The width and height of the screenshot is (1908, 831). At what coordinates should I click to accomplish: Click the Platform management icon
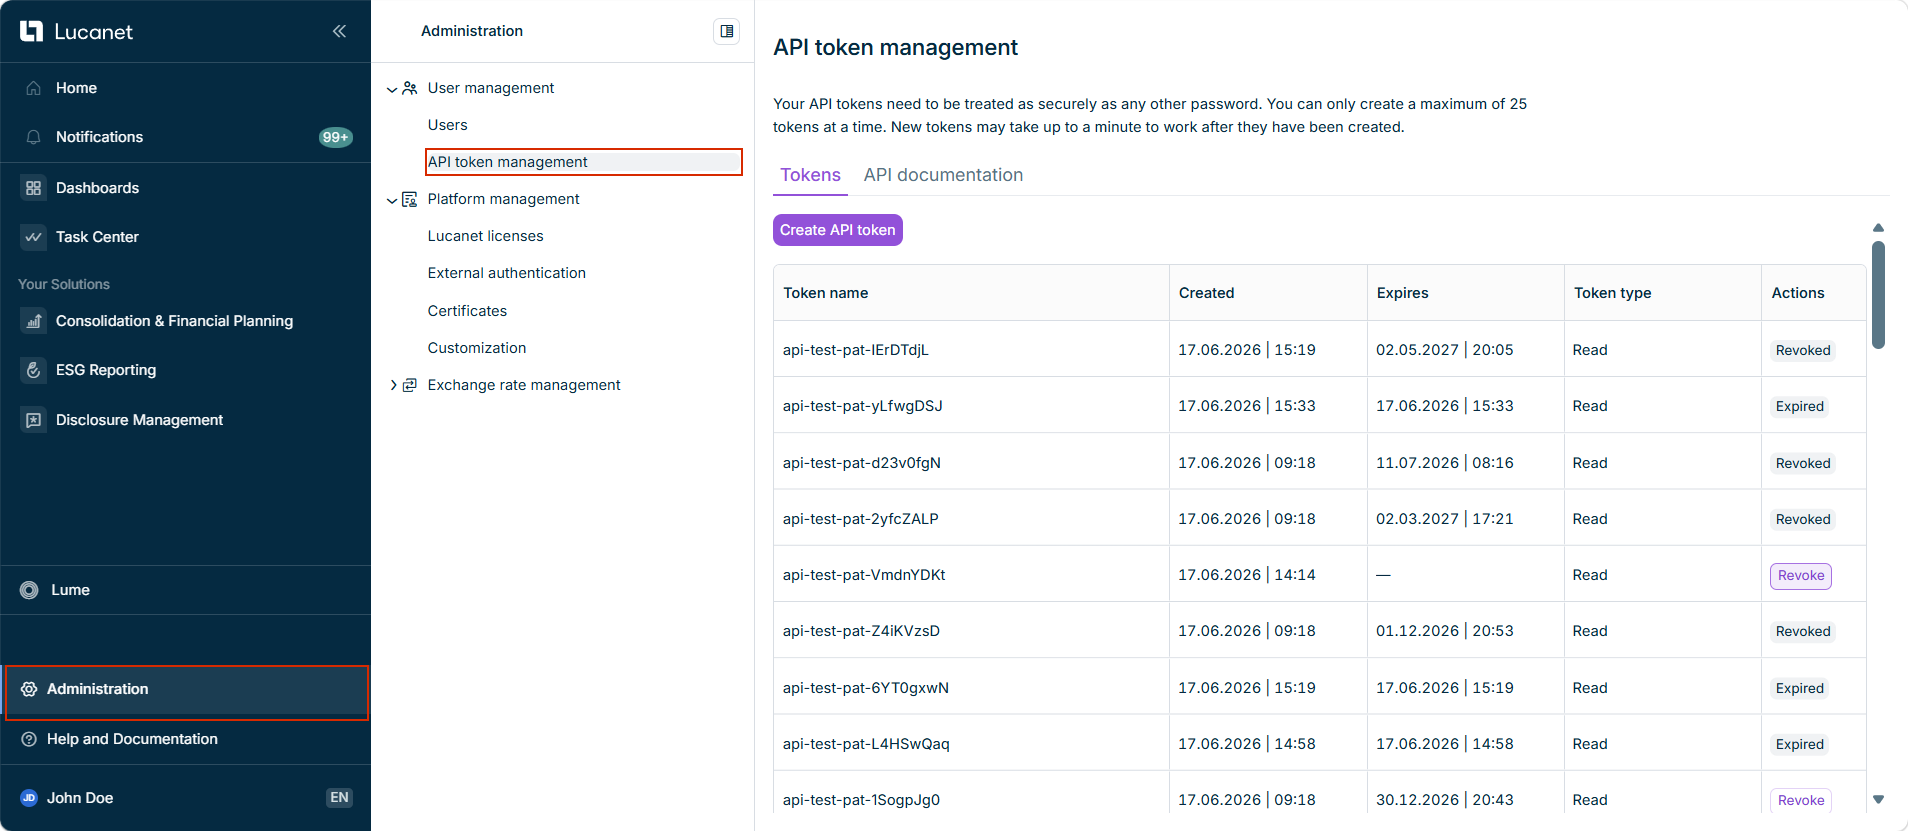click(409, 199)
